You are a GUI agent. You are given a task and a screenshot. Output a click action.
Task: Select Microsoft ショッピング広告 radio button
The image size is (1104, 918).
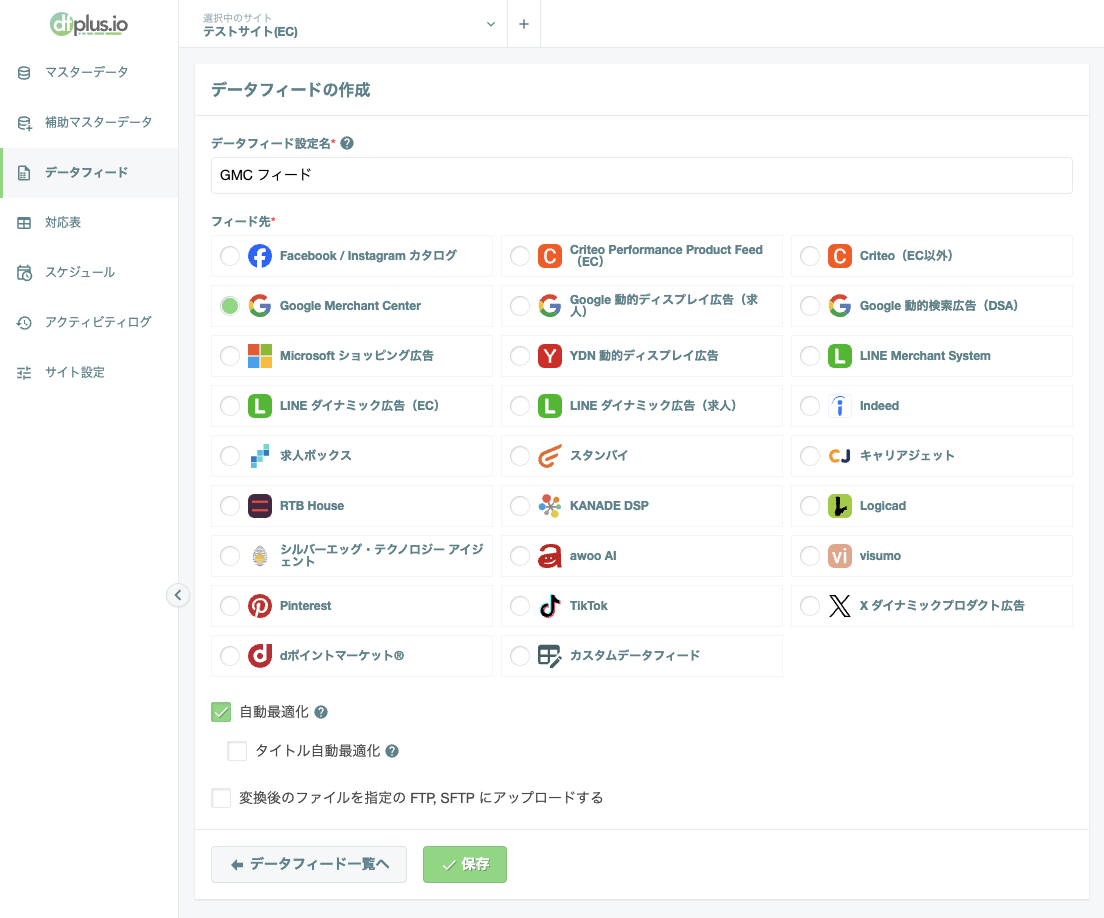point(230,356)
